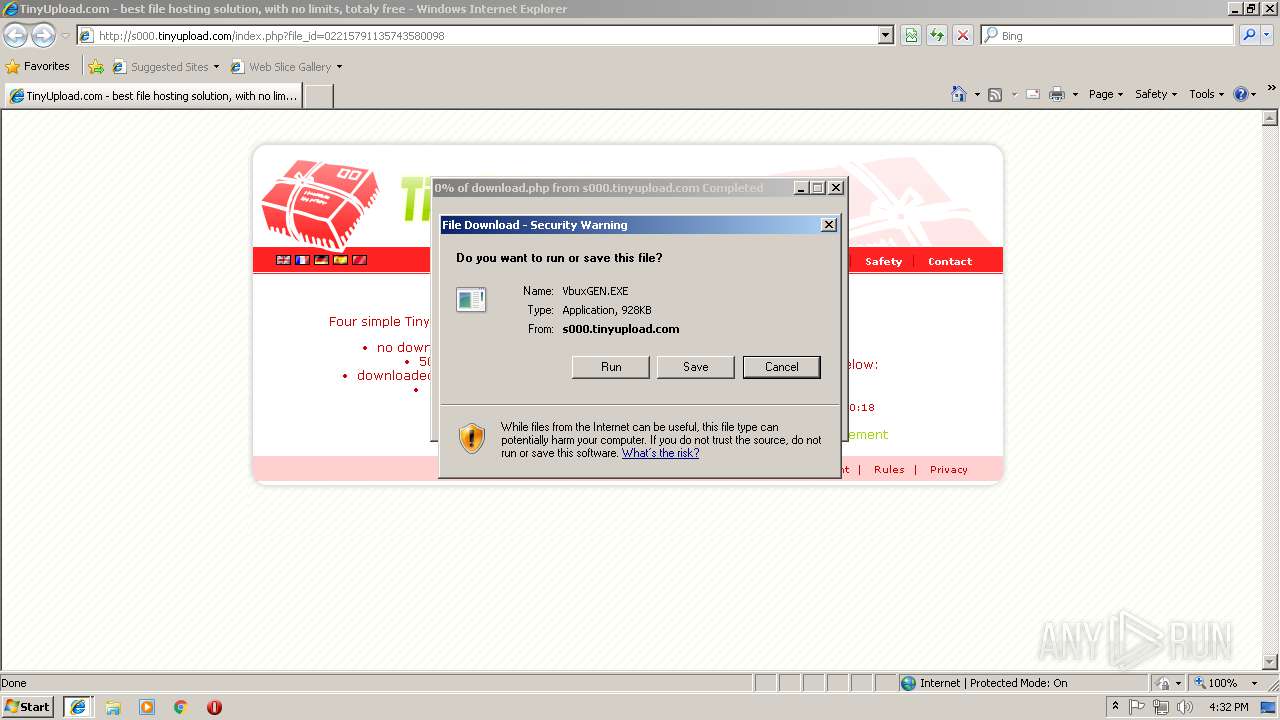The width and height of the screenshot is (1280, 720).
Task: Refresh the page with the green arrows icon
Action: (x=937, y=36)
